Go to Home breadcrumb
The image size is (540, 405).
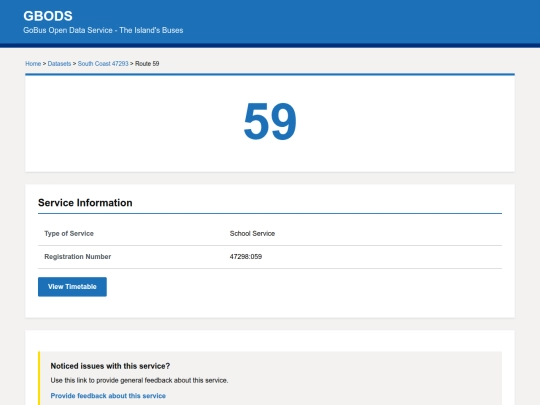[33, 64]
